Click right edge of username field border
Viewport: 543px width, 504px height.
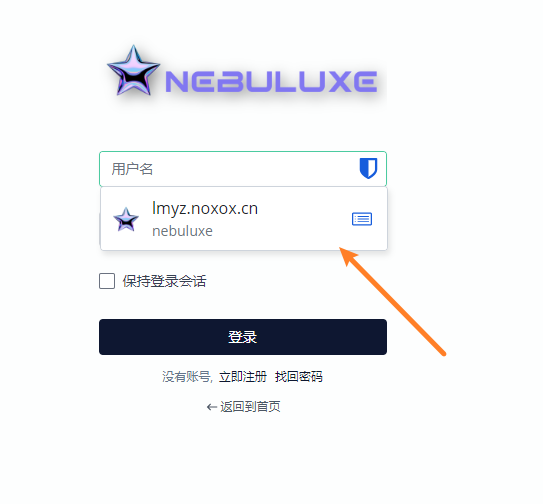[x=386, y=169]
